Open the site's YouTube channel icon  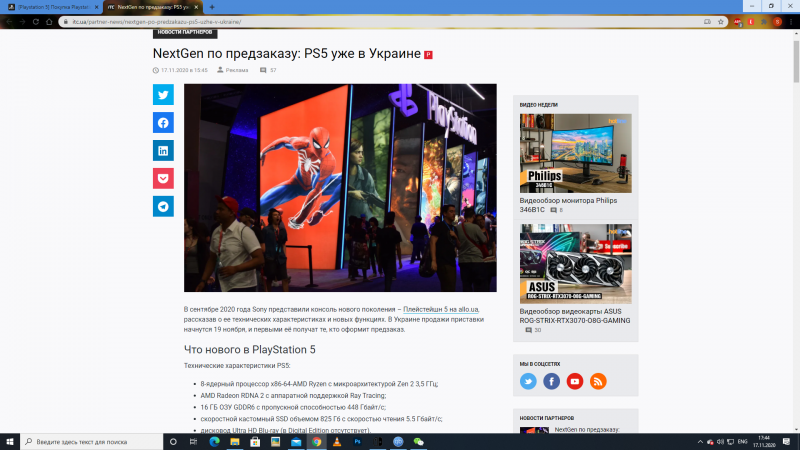pos(575,381)
